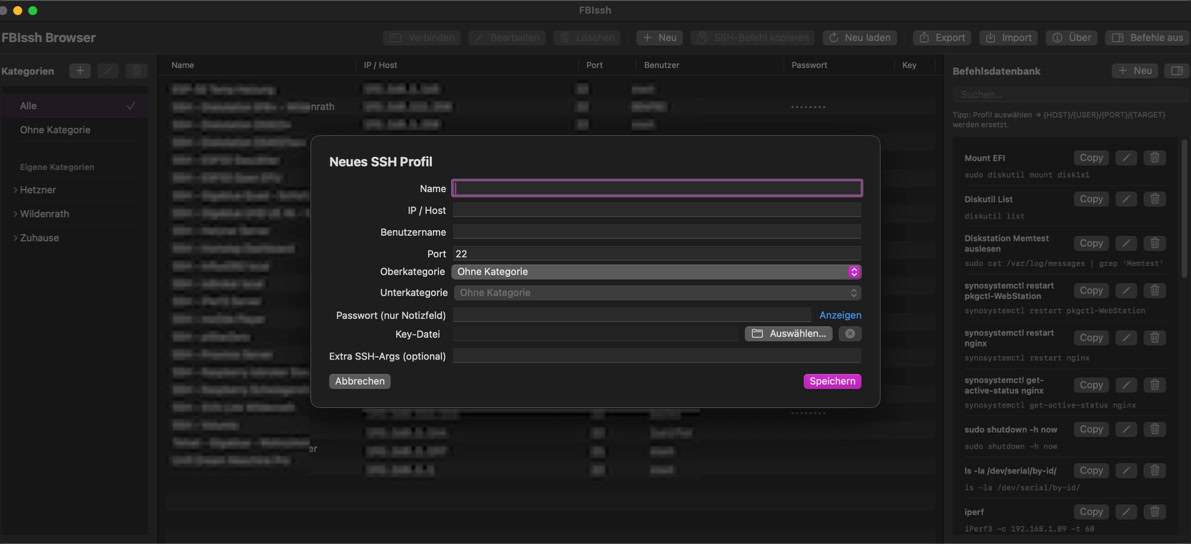1191x544 pixels.
Task: Click Auswählen… to choose a key file
Action: tap(788, 334)
